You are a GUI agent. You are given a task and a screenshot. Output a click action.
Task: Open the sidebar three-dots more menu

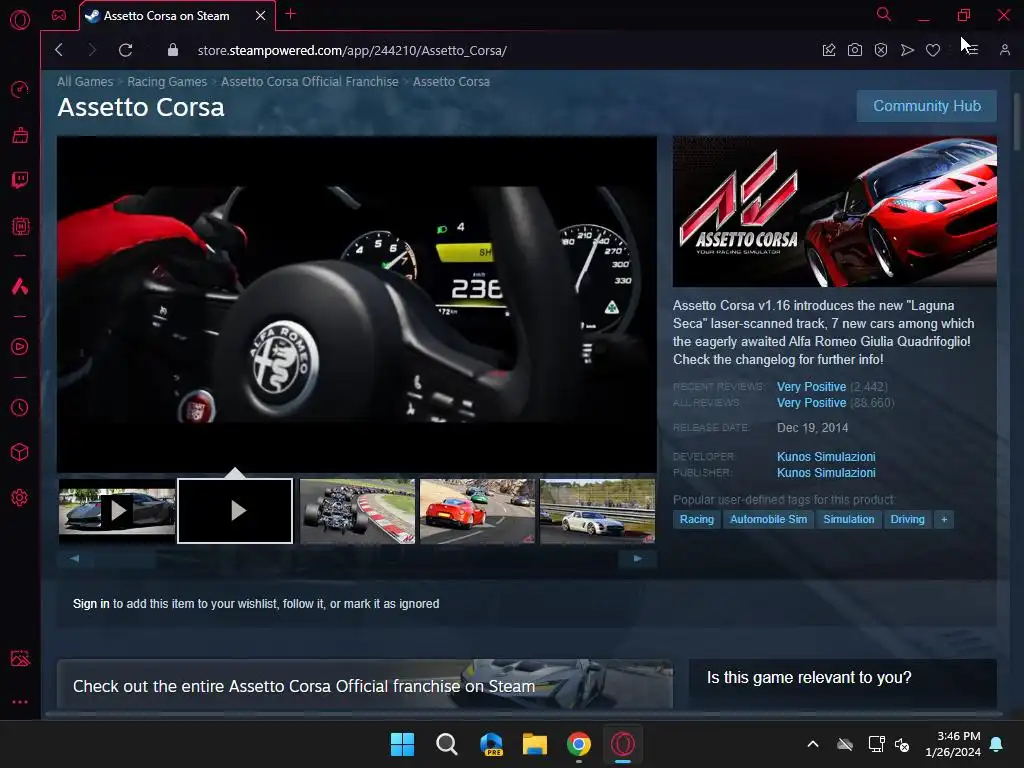point(20,702)
